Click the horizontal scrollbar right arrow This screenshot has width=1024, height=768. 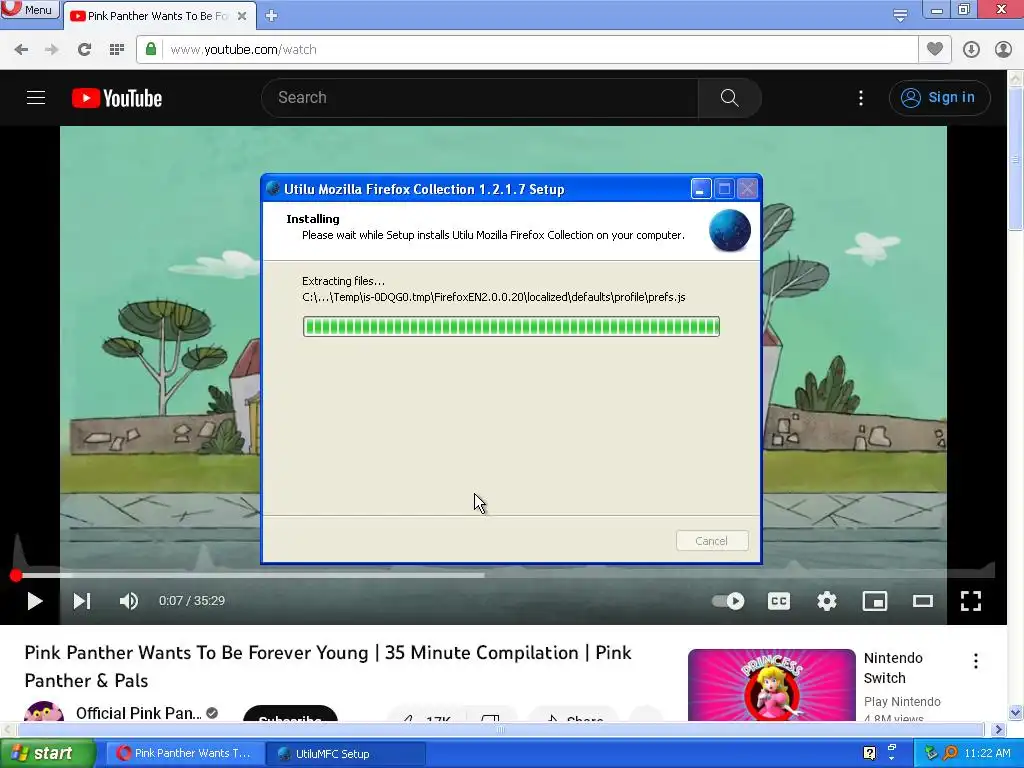point(999,729)
